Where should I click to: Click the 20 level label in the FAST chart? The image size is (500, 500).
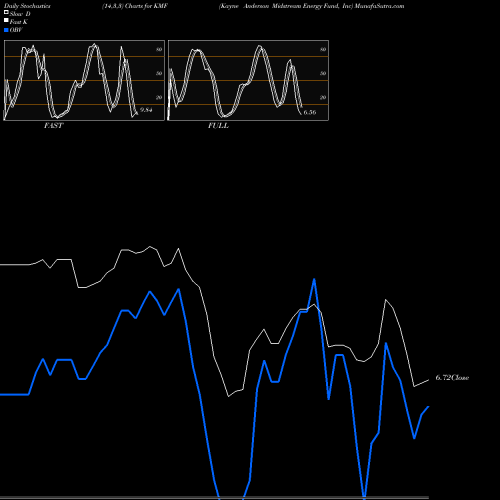[x=159, y=97]
